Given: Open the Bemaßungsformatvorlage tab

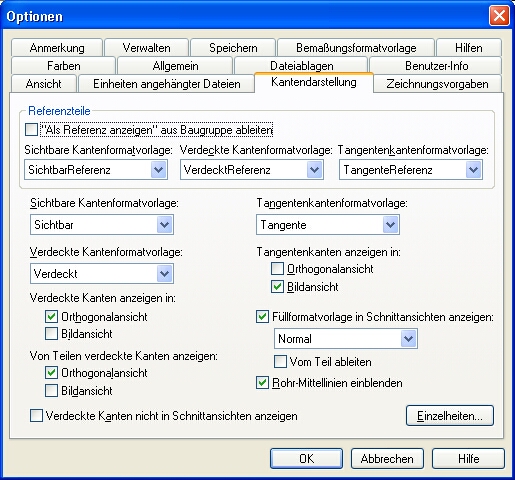Looking at the screenshot, I should (356, 48).
